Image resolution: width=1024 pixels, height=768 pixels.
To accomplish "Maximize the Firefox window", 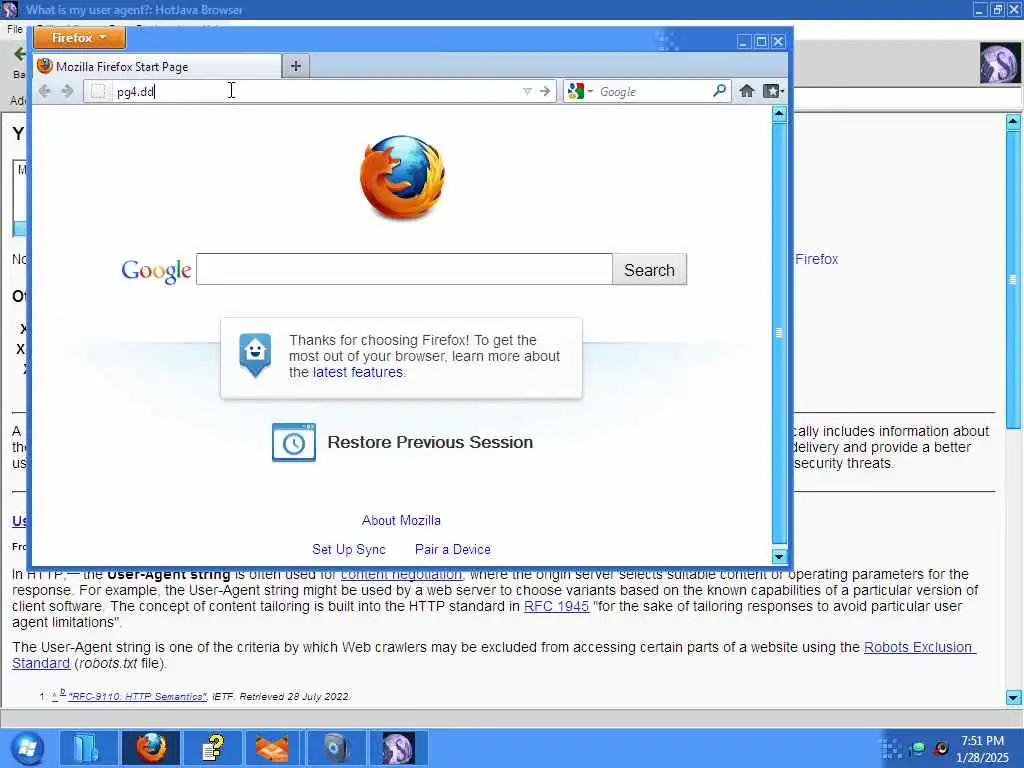I will point(761,41).
